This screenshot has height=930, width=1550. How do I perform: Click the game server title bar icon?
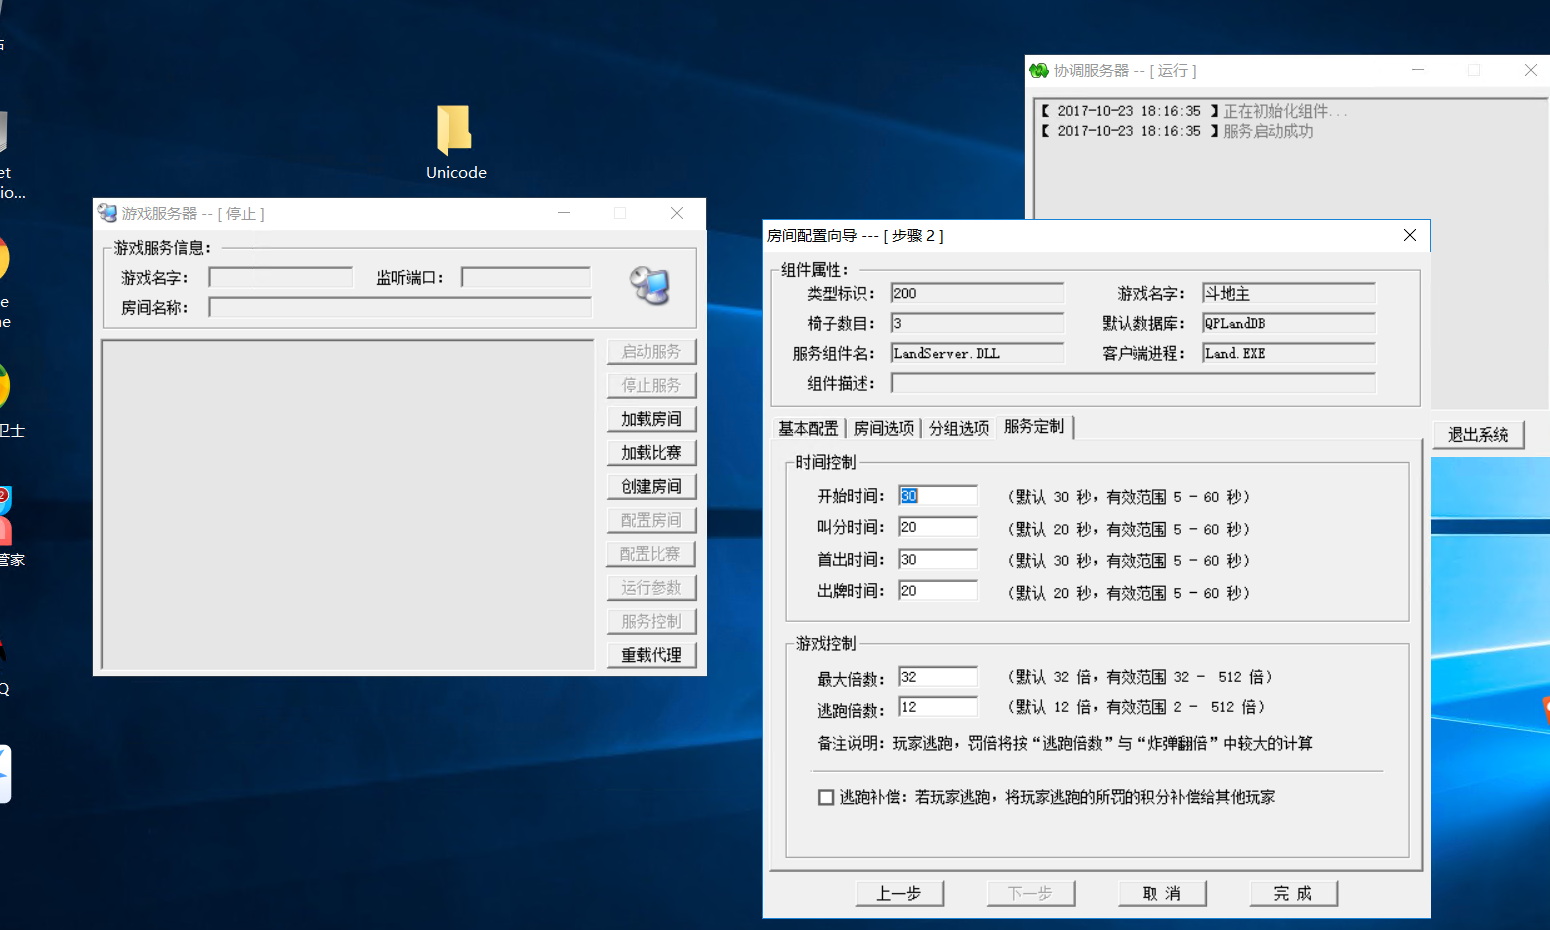(x=107, y=213)
